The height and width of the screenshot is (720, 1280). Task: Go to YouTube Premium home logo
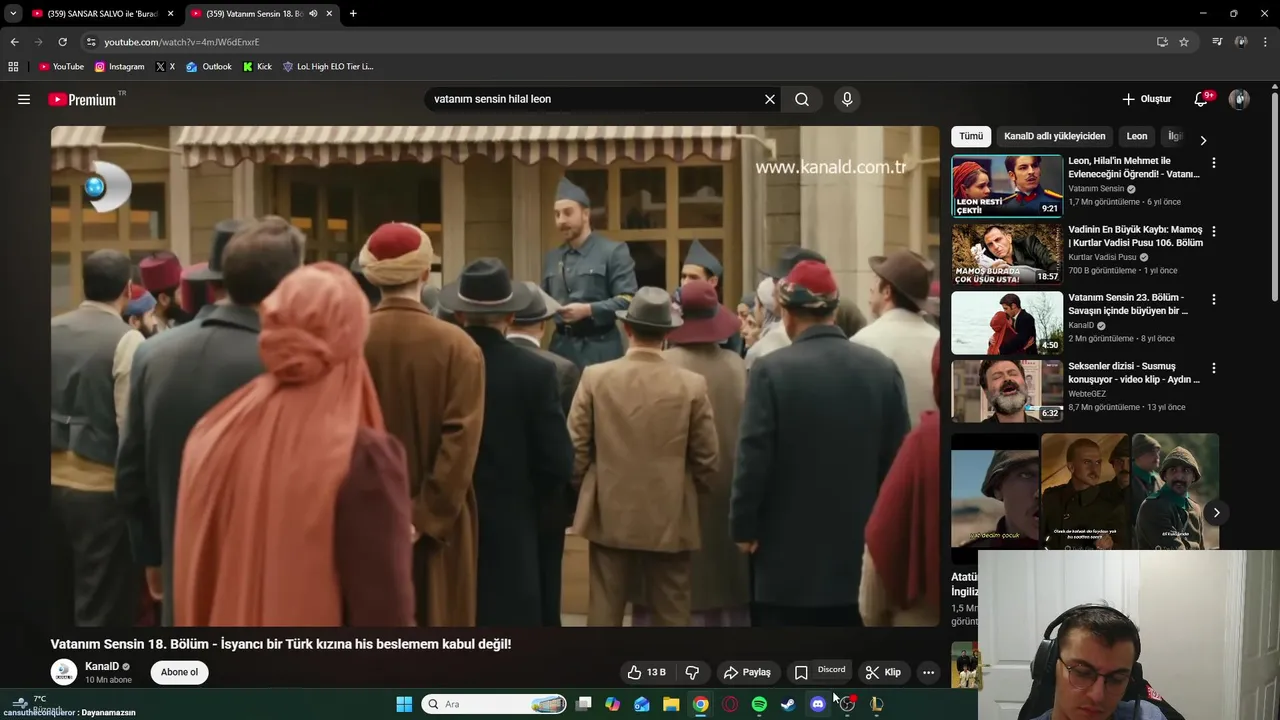[82, 99]
